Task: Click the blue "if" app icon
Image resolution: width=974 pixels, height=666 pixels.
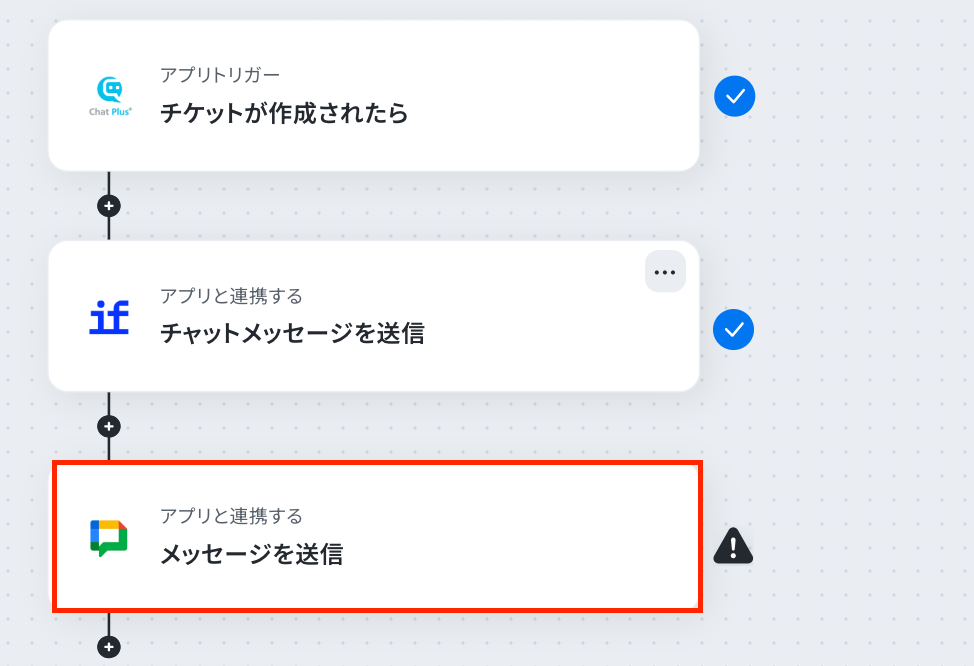Action: click(x=109, y=318)
